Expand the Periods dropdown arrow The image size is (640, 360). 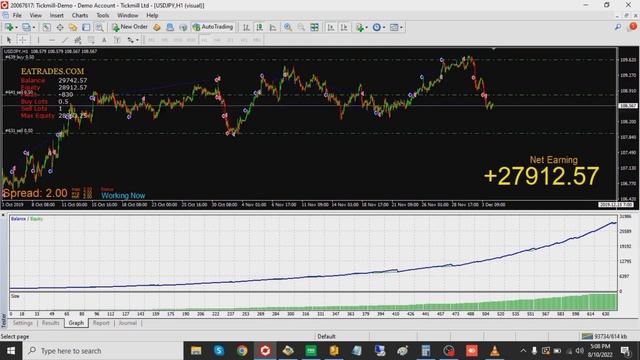384,27
